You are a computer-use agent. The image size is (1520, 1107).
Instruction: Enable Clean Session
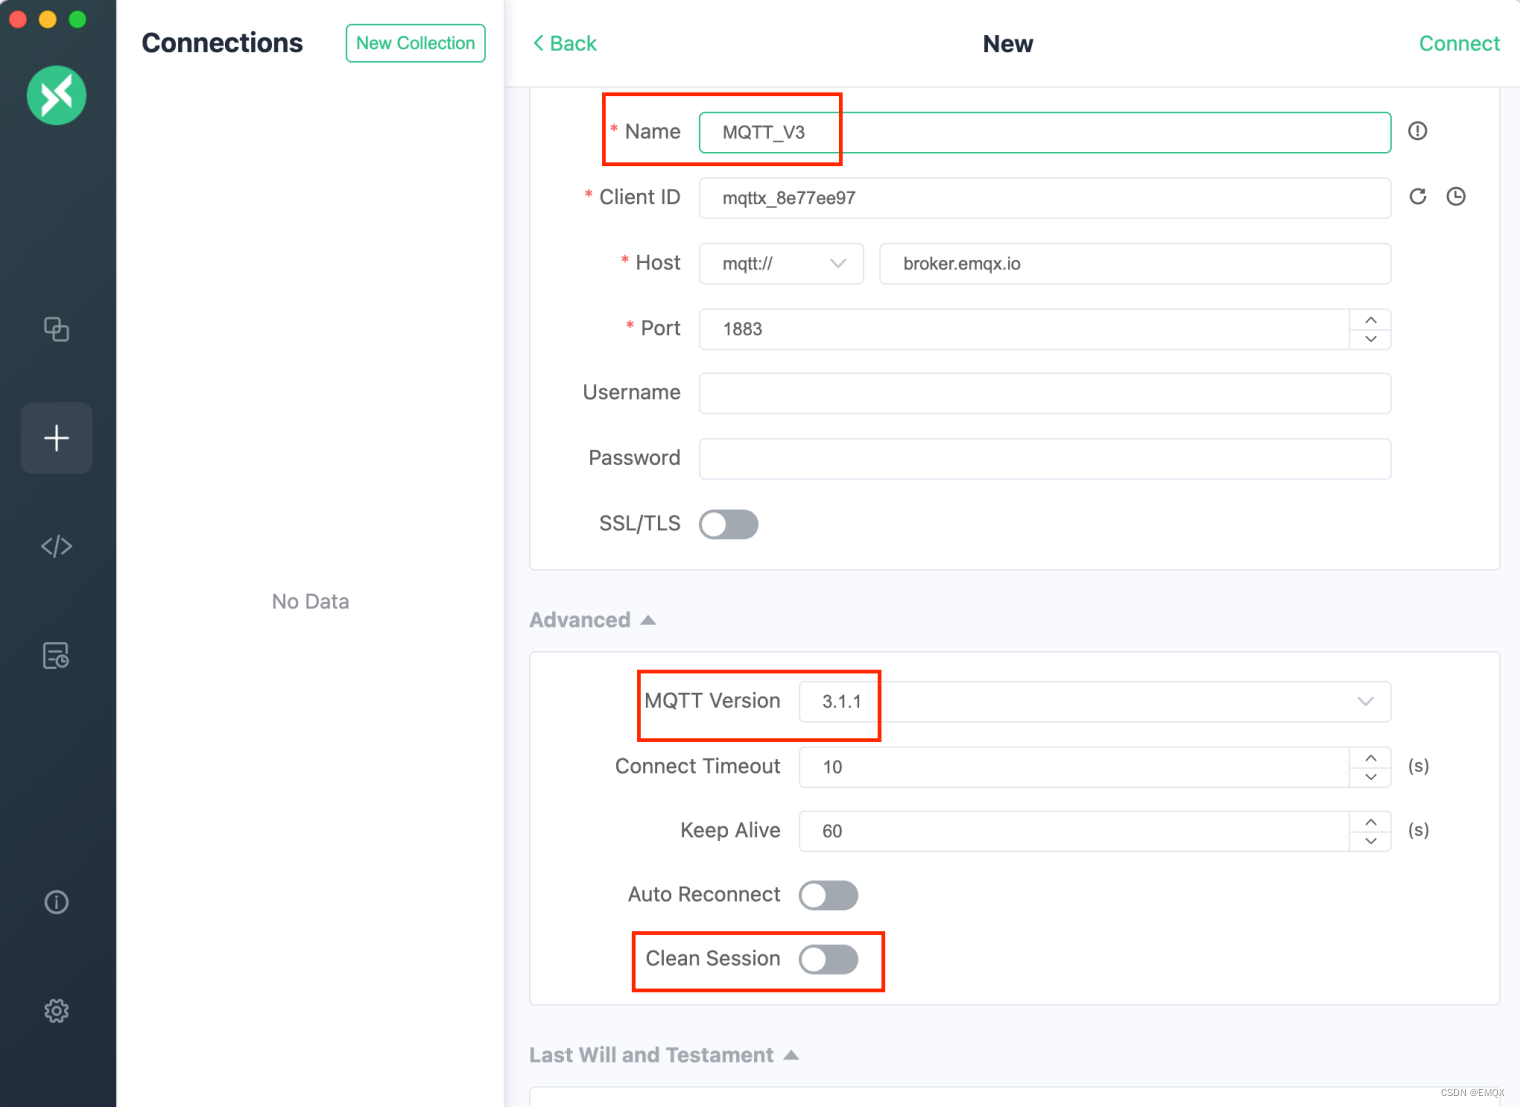pos(828,959)
